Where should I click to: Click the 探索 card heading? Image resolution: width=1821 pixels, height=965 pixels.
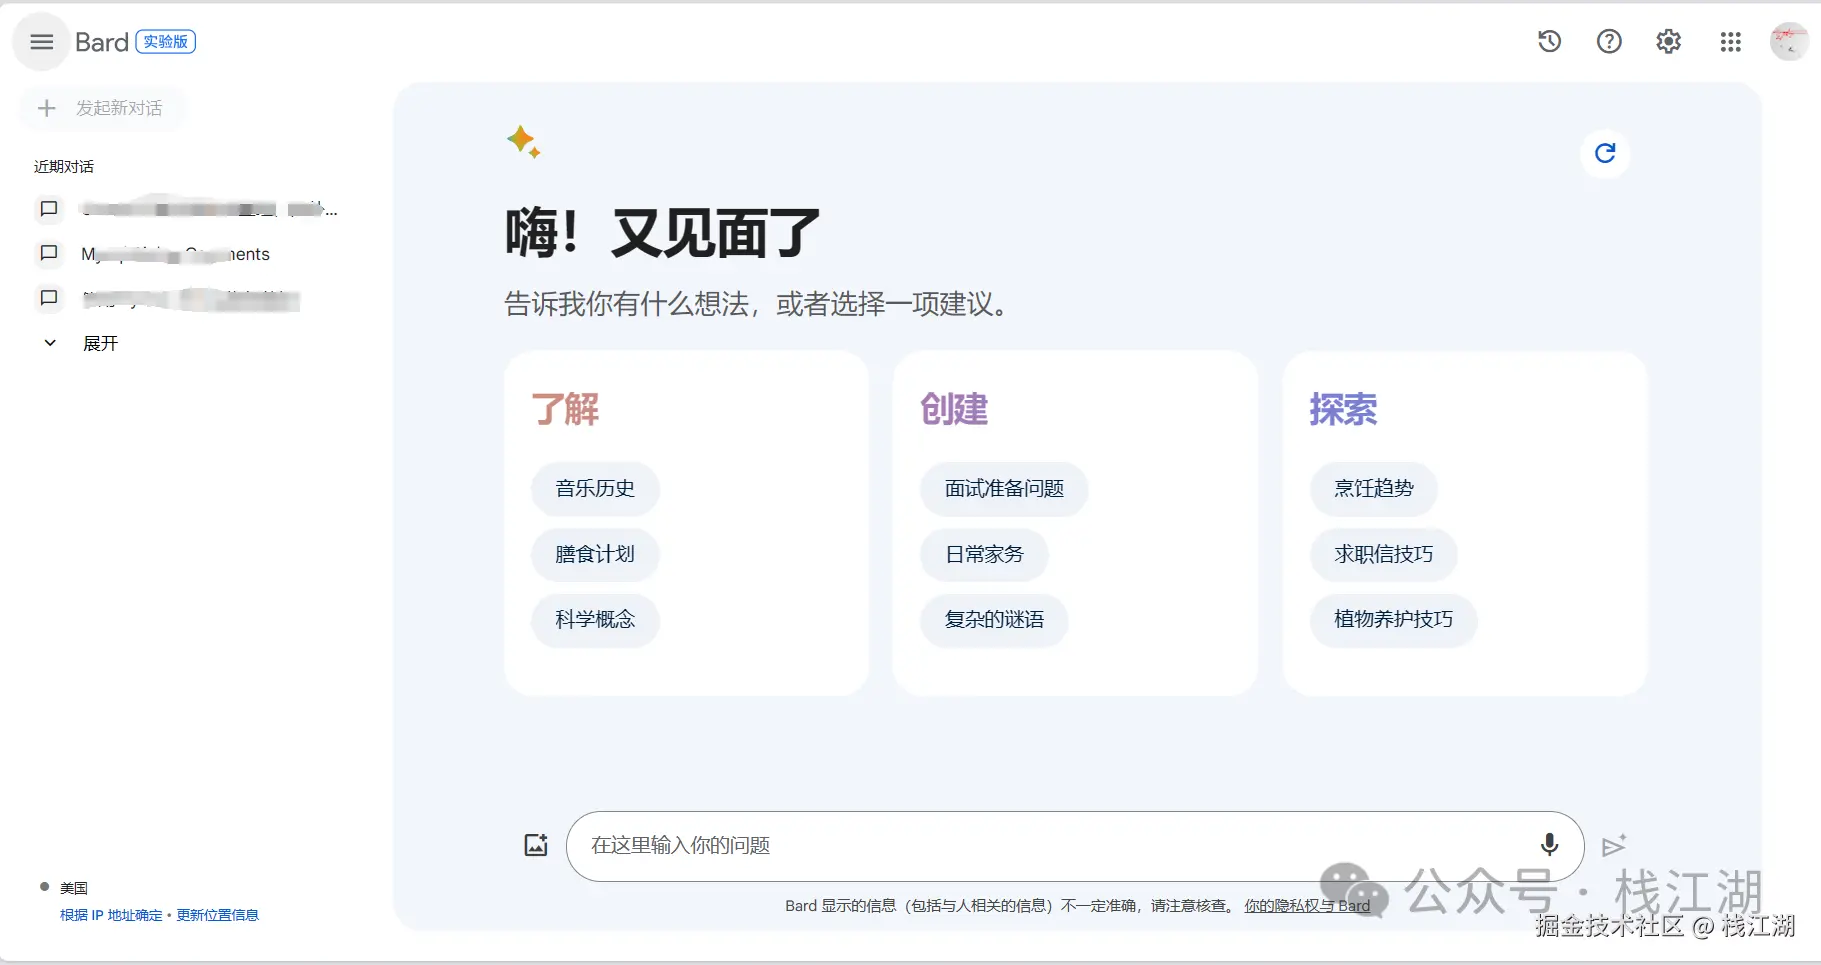coord(1343,409)
